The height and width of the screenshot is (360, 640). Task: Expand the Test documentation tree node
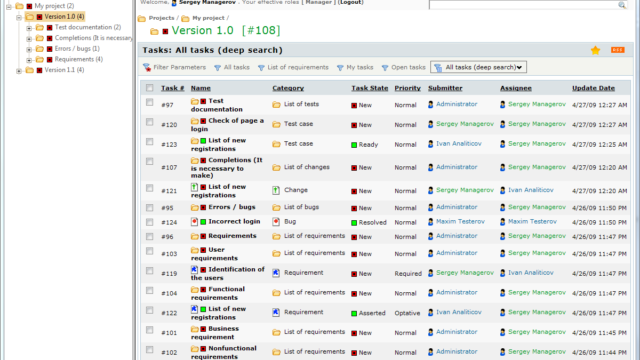[x=29, y=28]
